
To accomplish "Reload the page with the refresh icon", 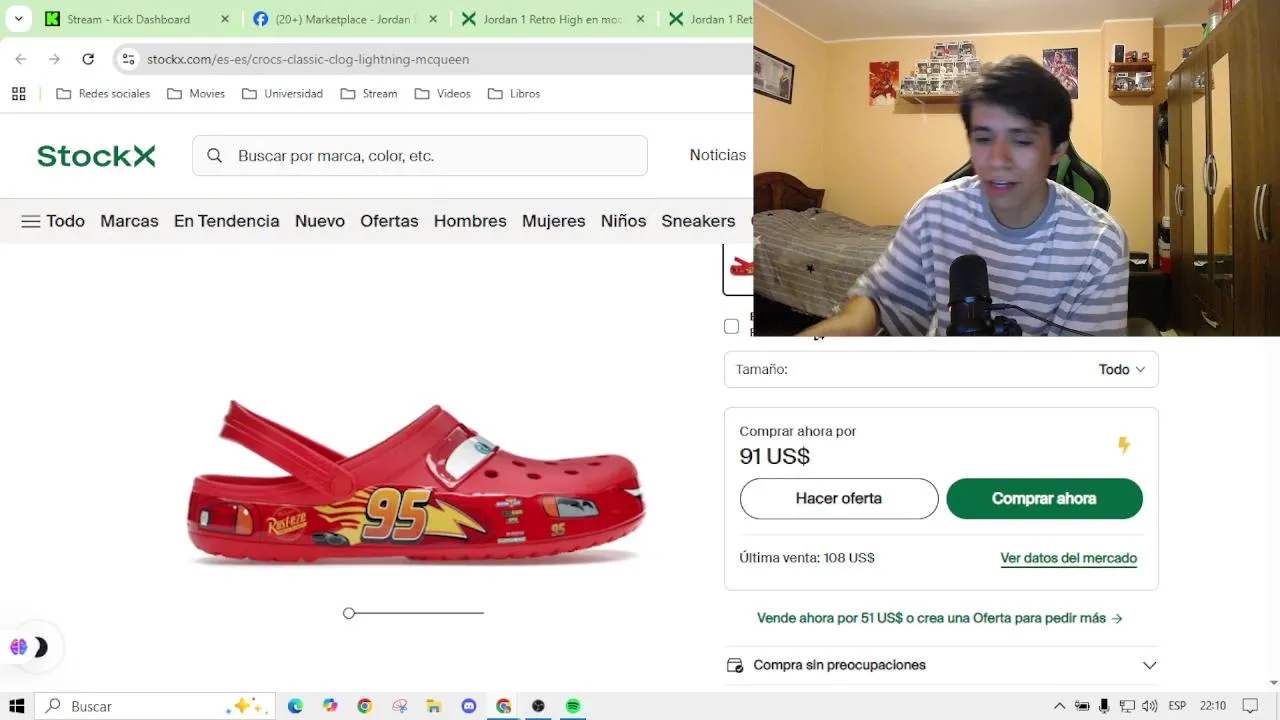I will [88, 59].
